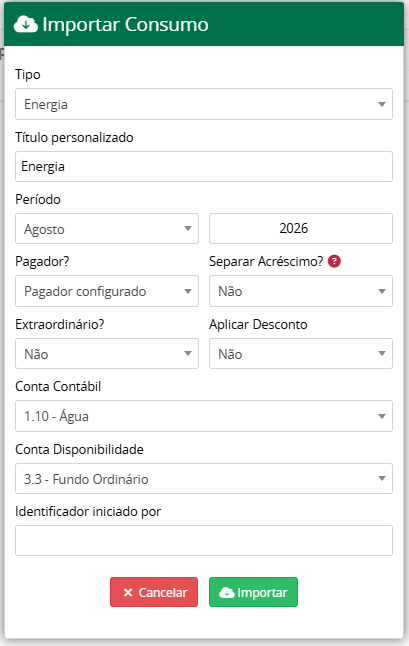The image size is (409, 646).
Task: Click the green Importar button
Action: [x=253, y=592]
